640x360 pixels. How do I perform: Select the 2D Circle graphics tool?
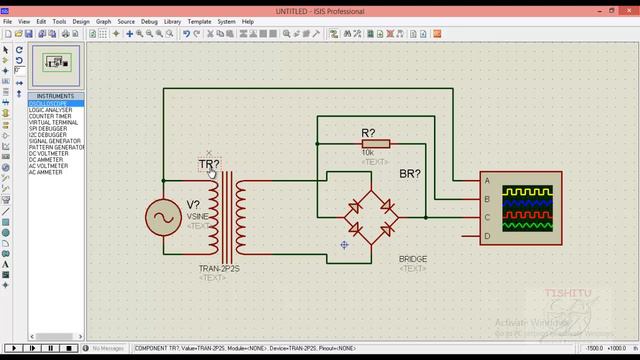(x=6, y=233)
